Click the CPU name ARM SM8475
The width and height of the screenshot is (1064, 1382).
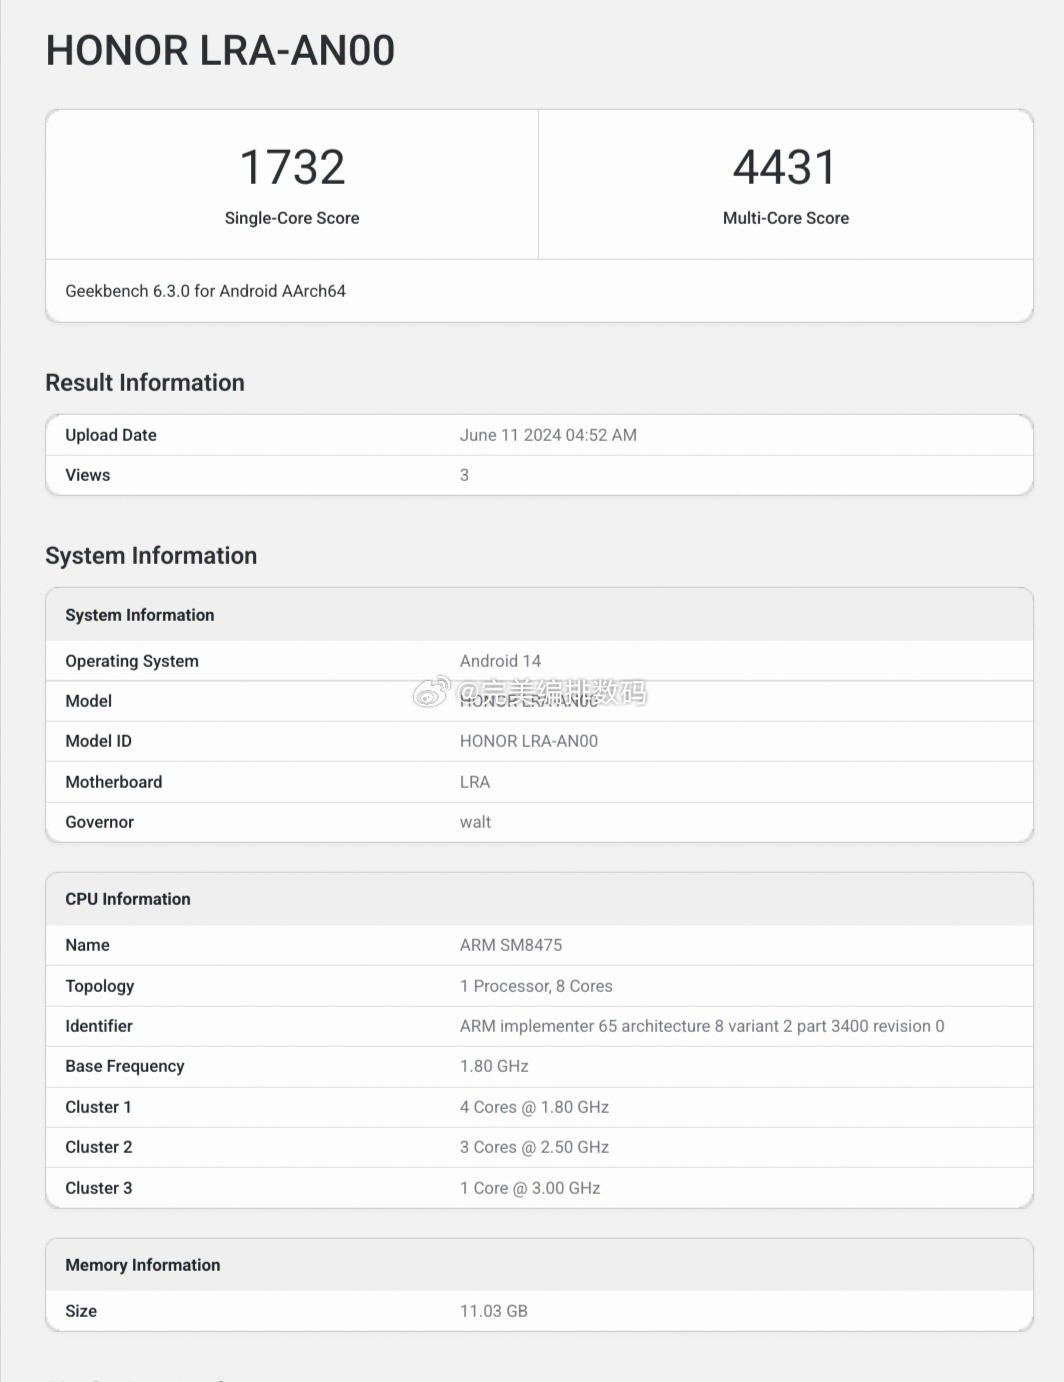click(x=511, y=945)
